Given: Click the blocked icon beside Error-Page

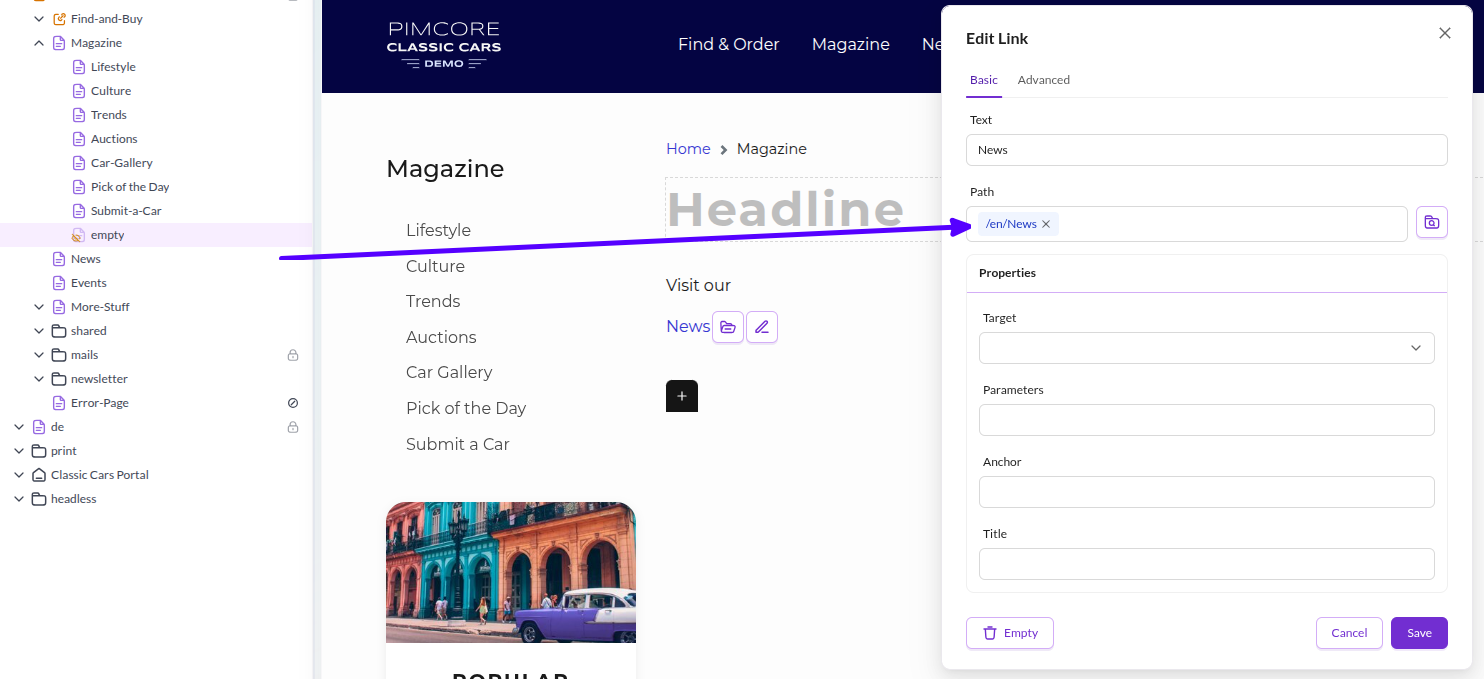Looking at the screenshot, I should [x=293, y=403].
